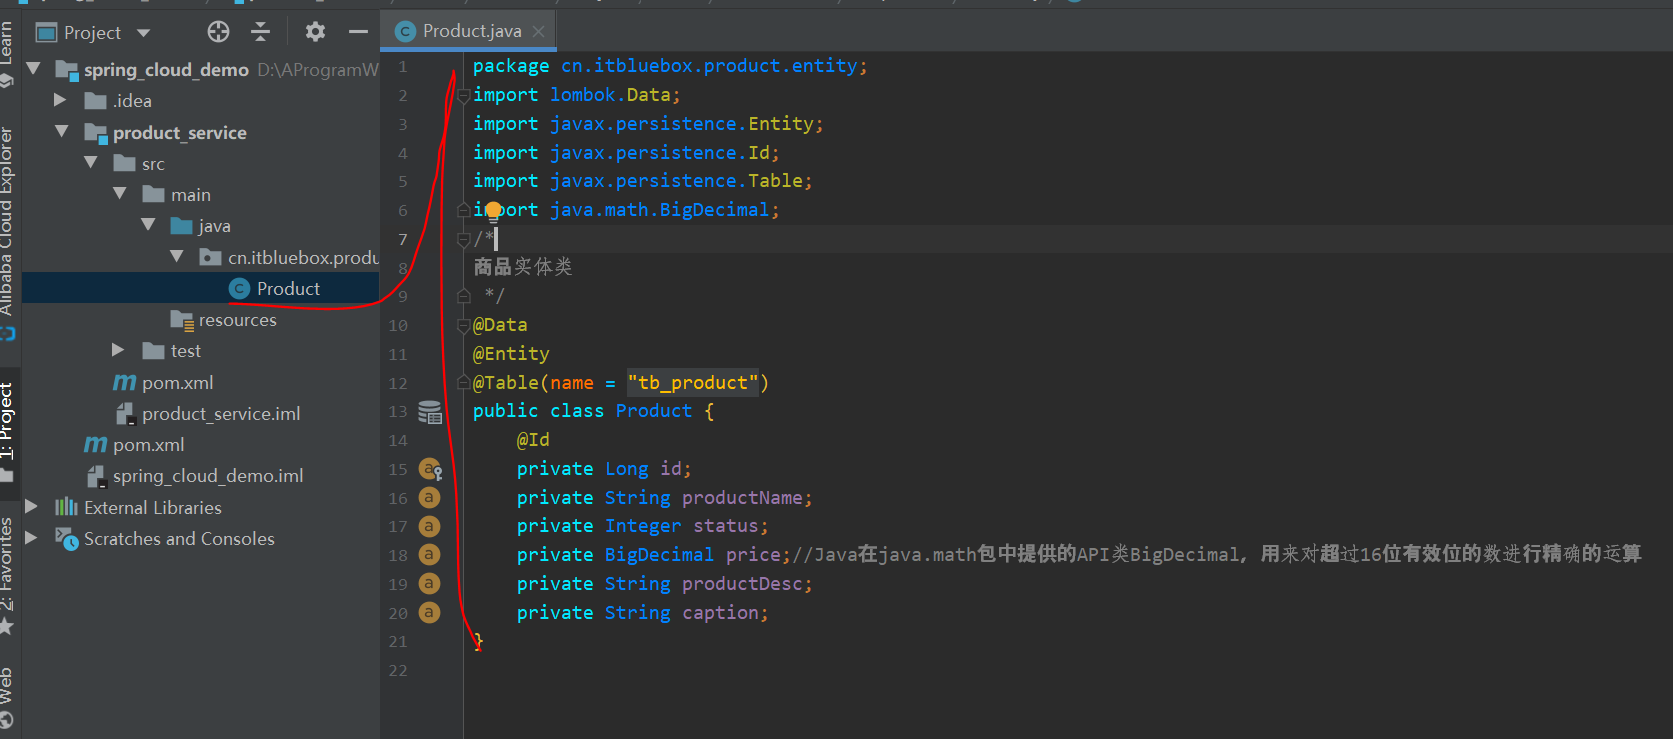Screen dimensions: 1673x739
Task: Fold the annotations block at line 10
Action: [463, 326]
